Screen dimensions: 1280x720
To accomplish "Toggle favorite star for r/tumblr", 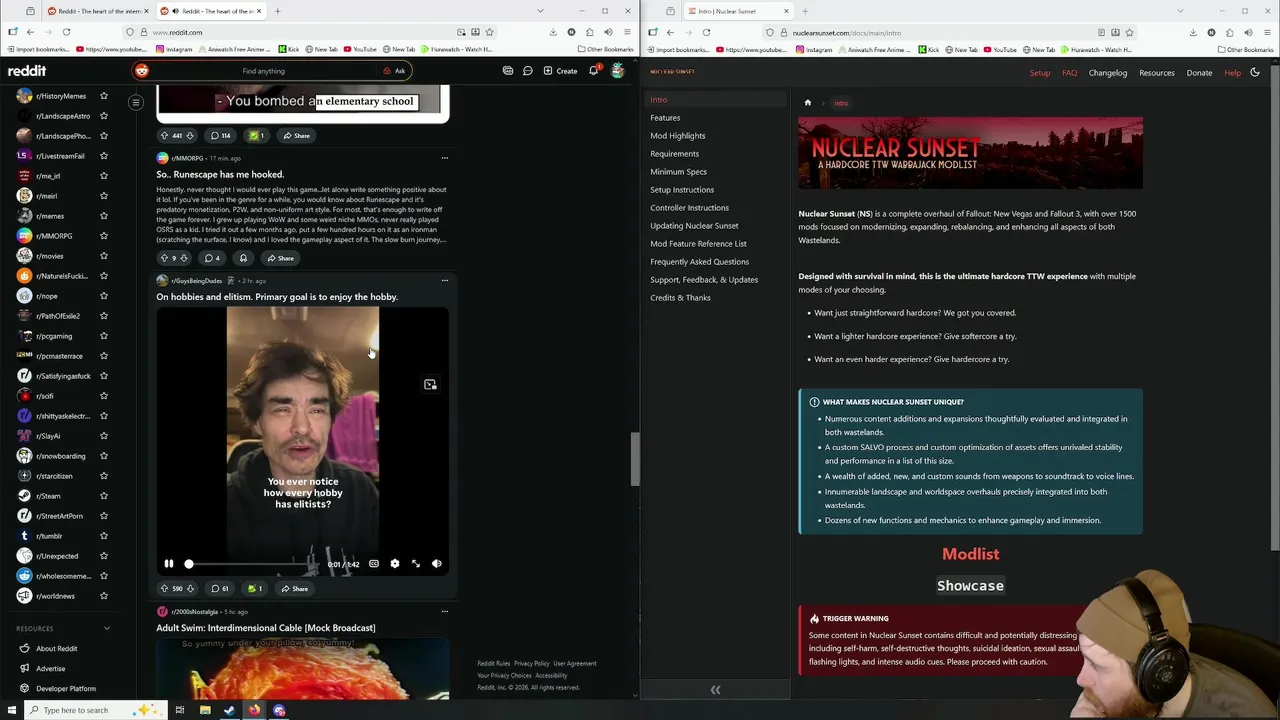I will [x=104, y=536].
